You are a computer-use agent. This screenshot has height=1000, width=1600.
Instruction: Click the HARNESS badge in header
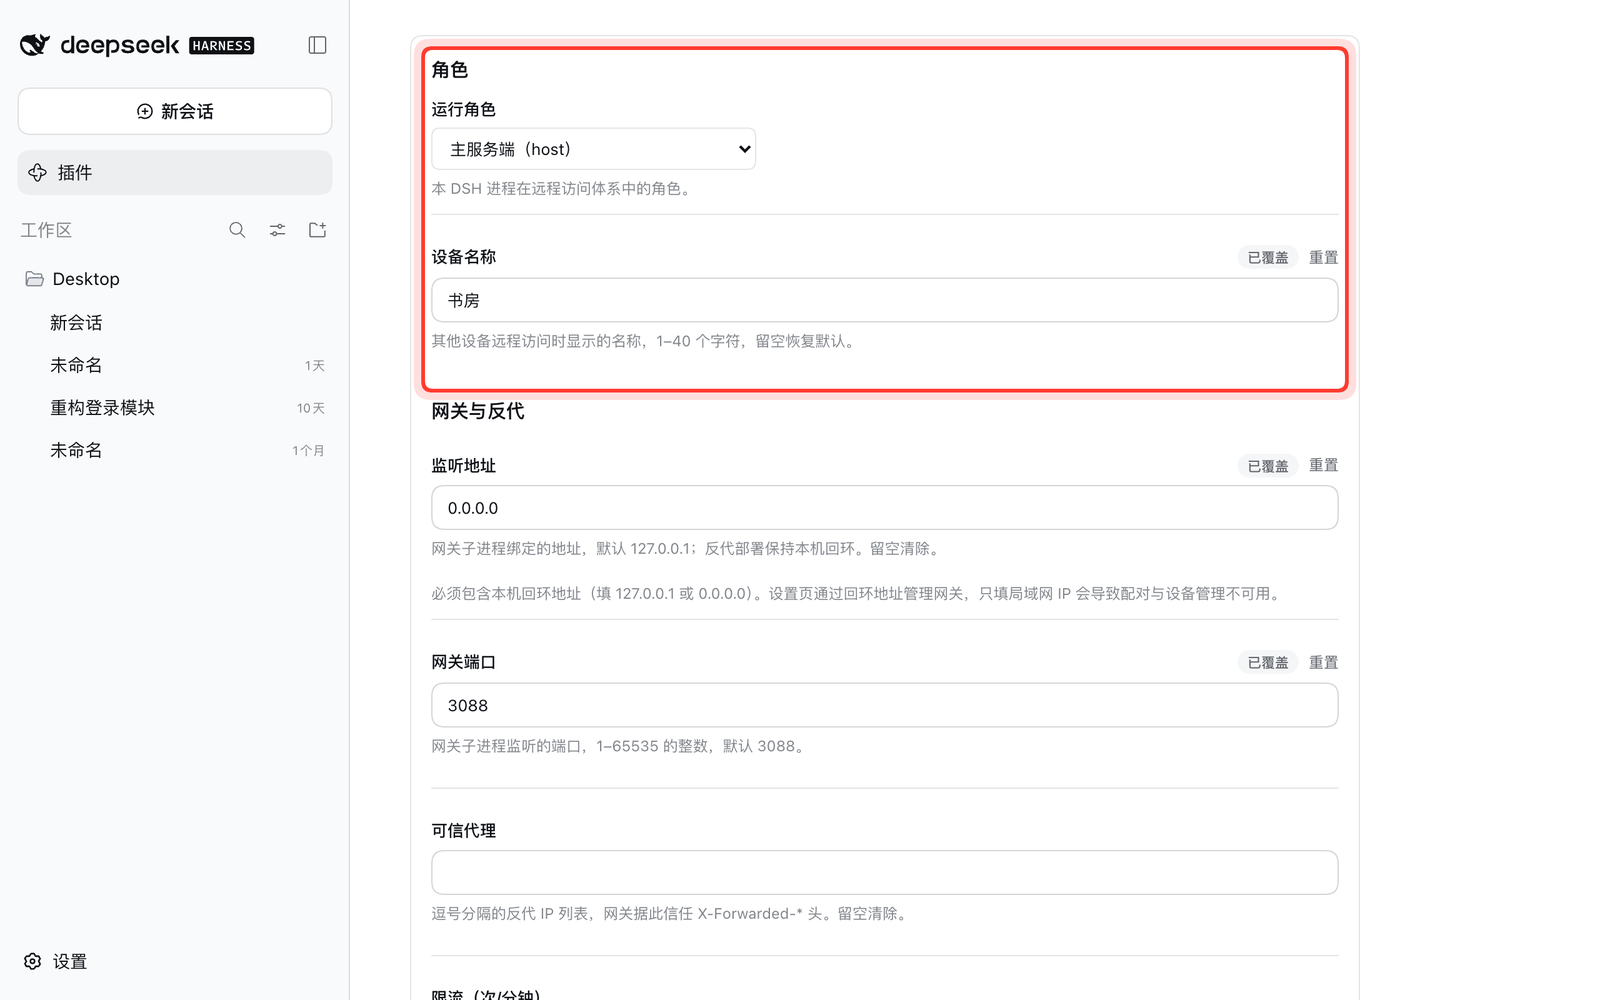tap(222, 46)
